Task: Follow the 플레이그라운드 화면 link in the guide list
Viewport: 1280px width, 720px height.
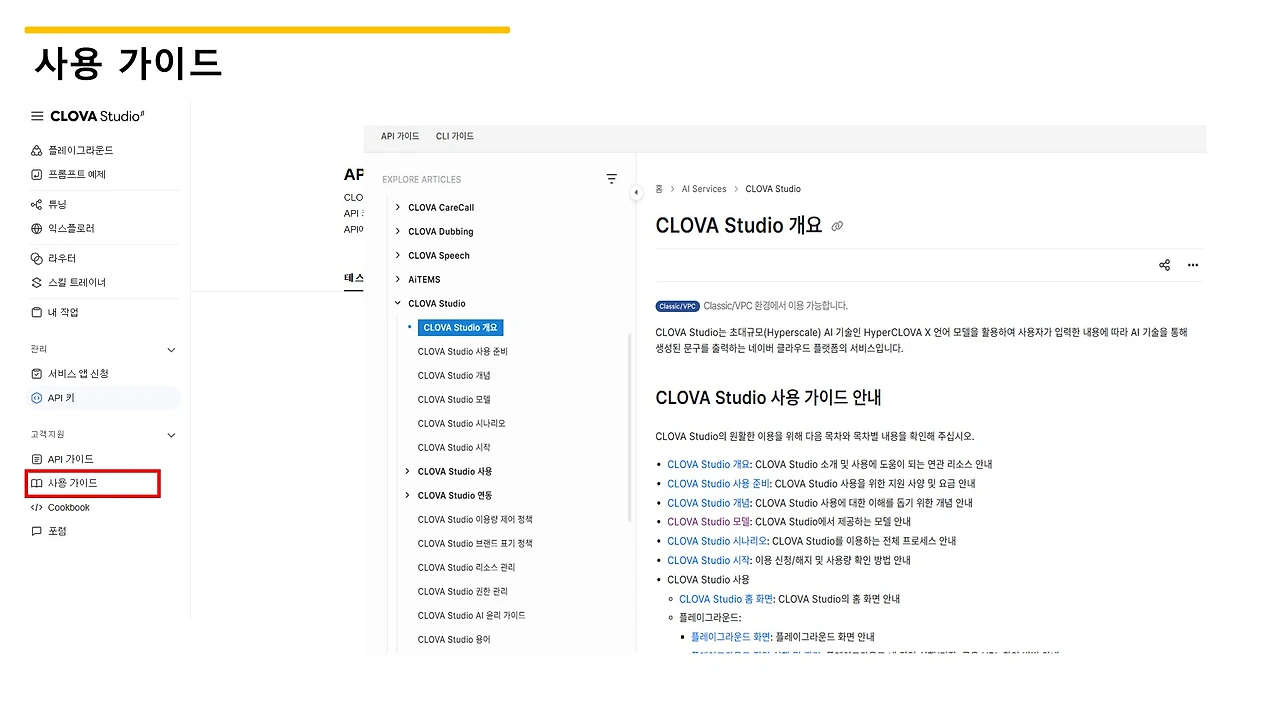Action: click(730, 636)
